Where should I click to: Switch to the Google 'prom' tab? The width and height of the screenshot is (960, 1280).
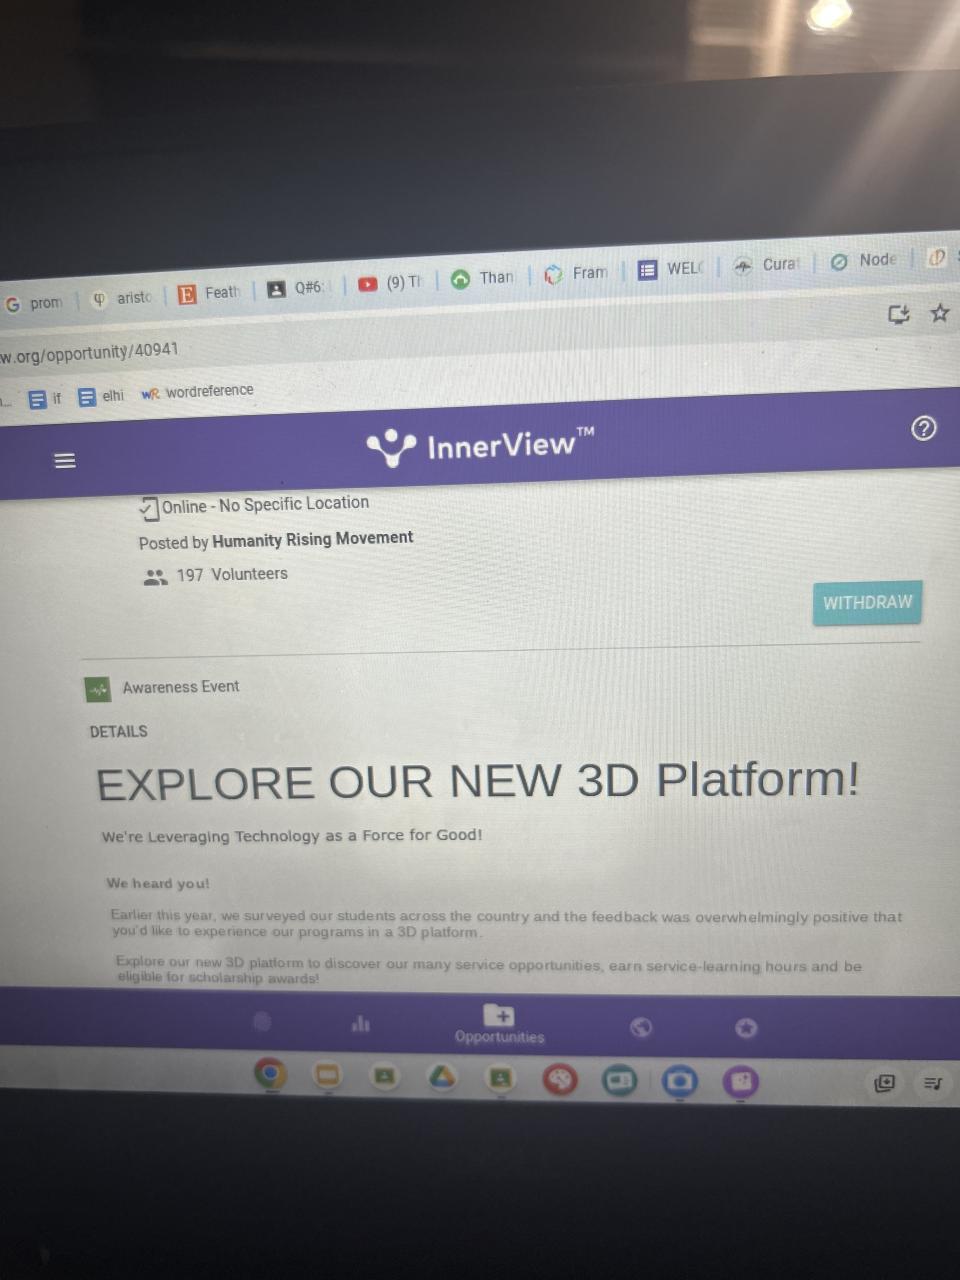coord(36,303)
